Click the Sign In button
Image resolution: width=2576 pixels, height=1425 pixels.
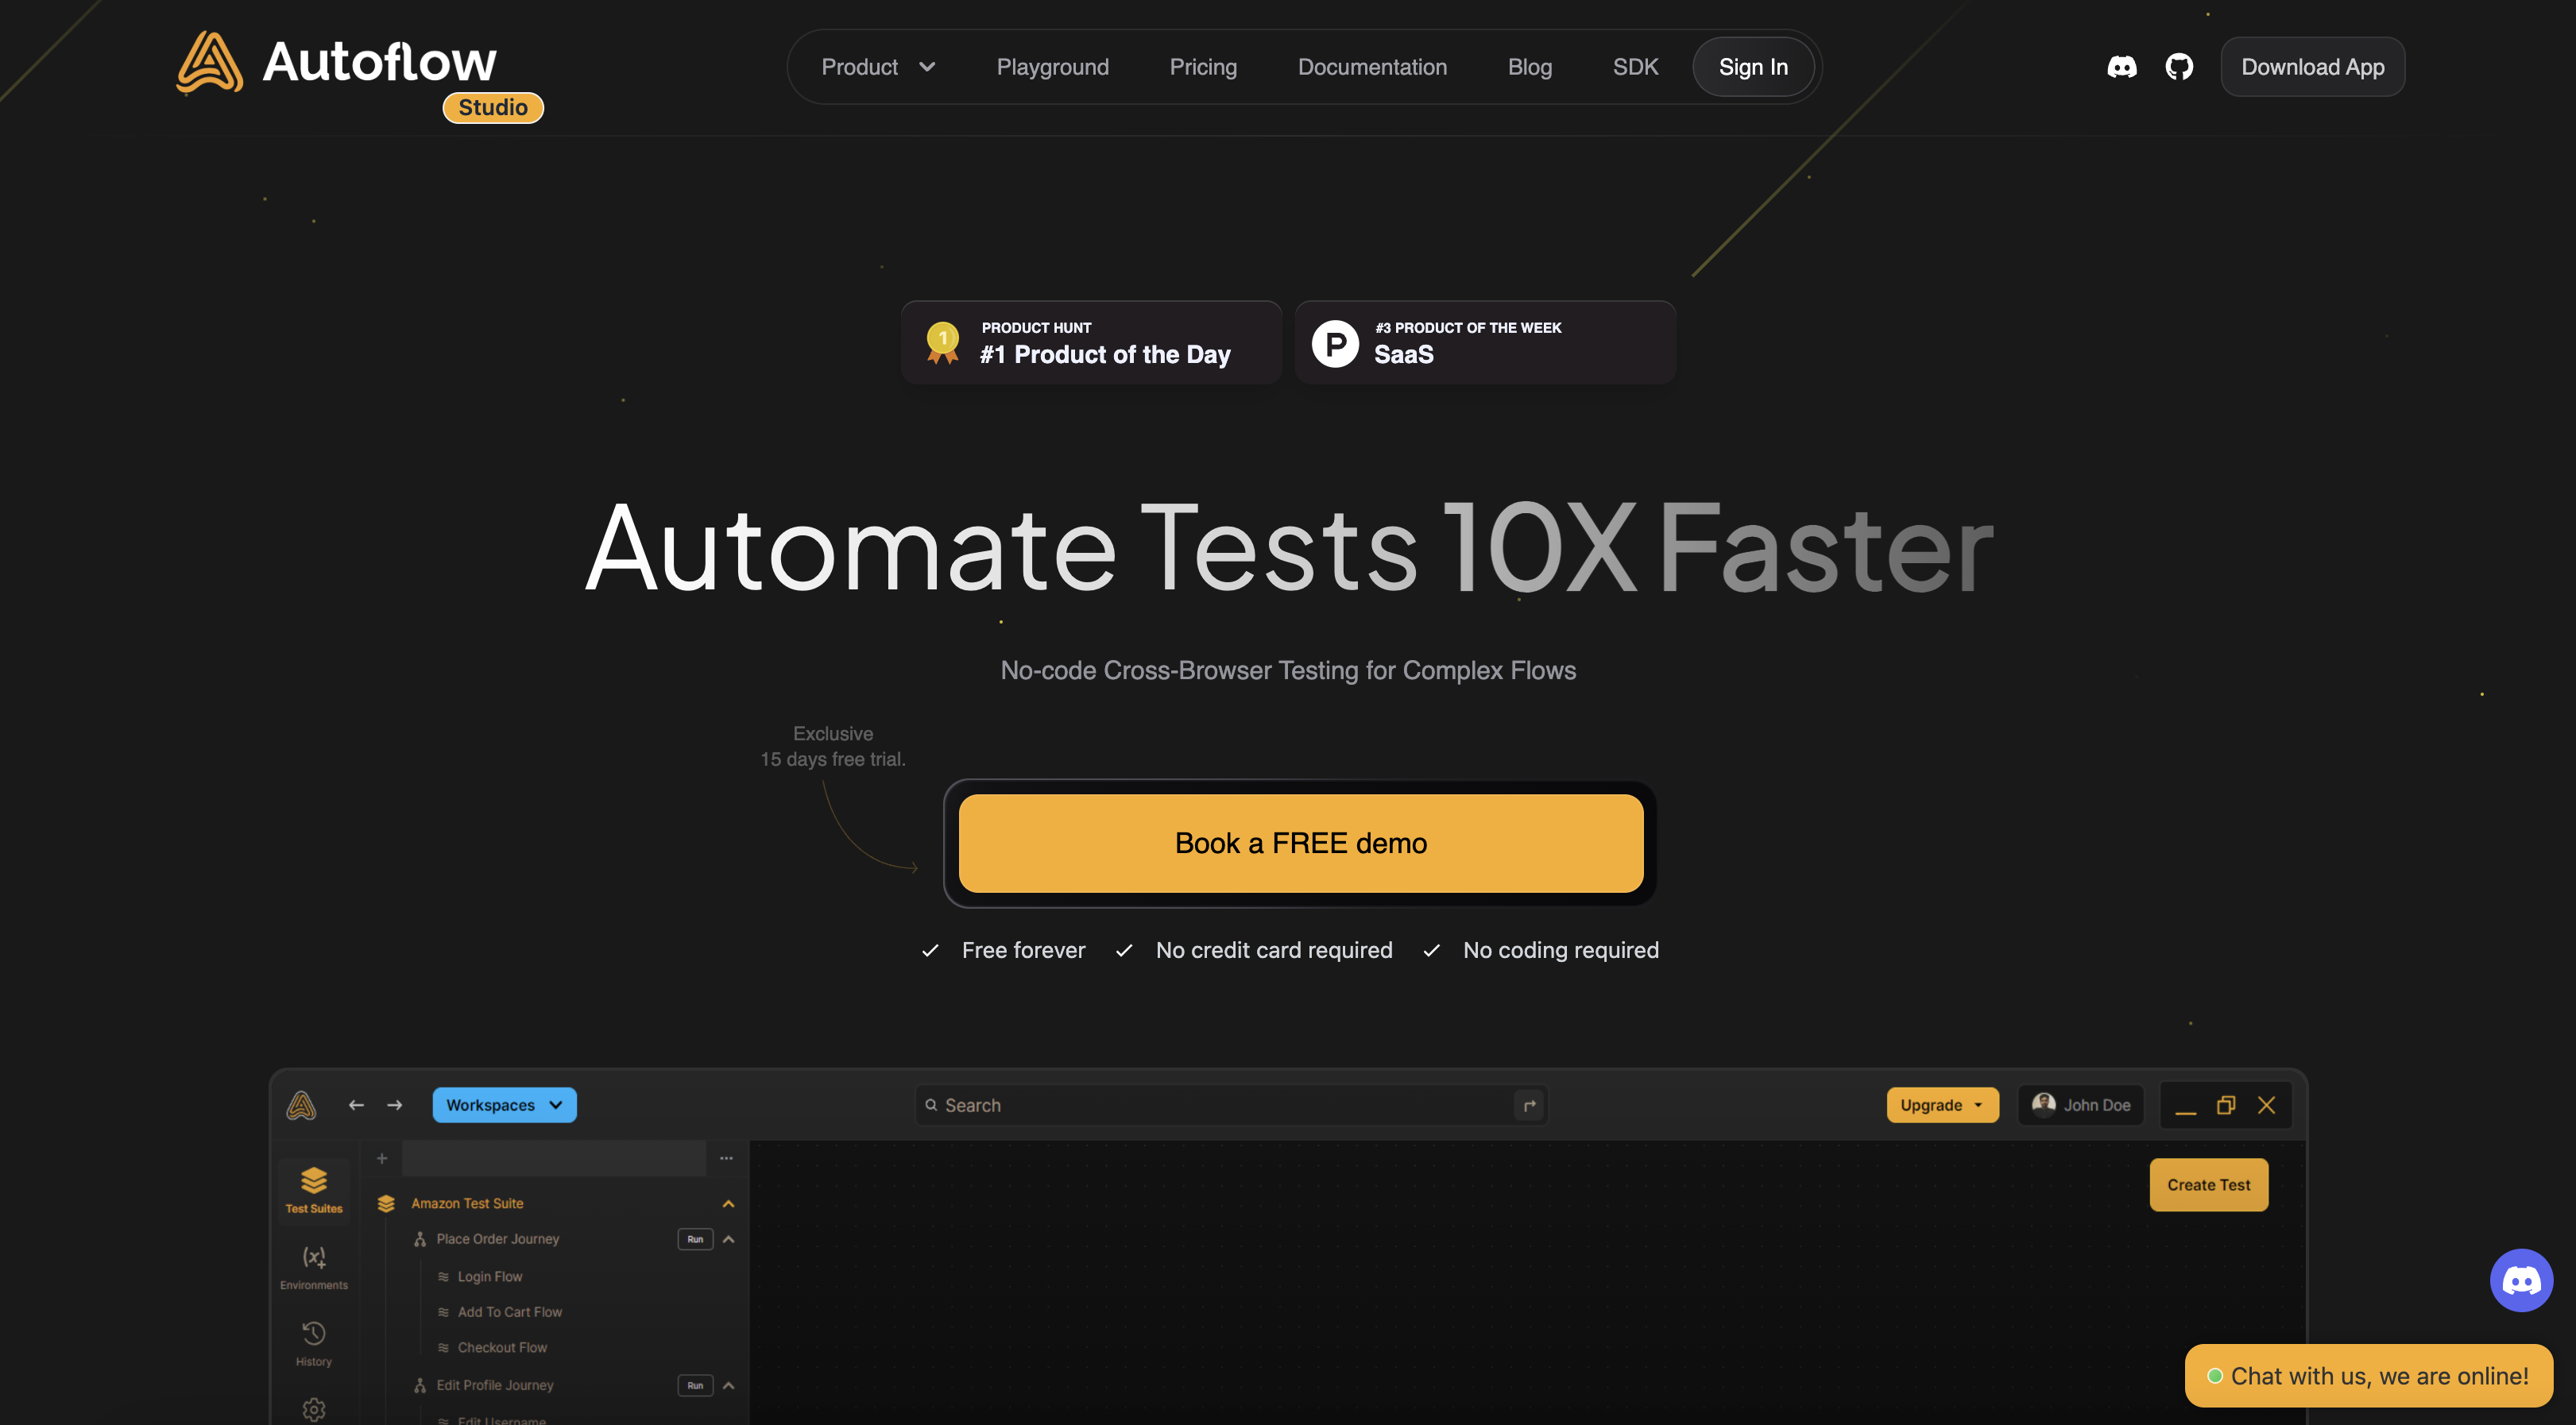click(x=1753, y=67)
